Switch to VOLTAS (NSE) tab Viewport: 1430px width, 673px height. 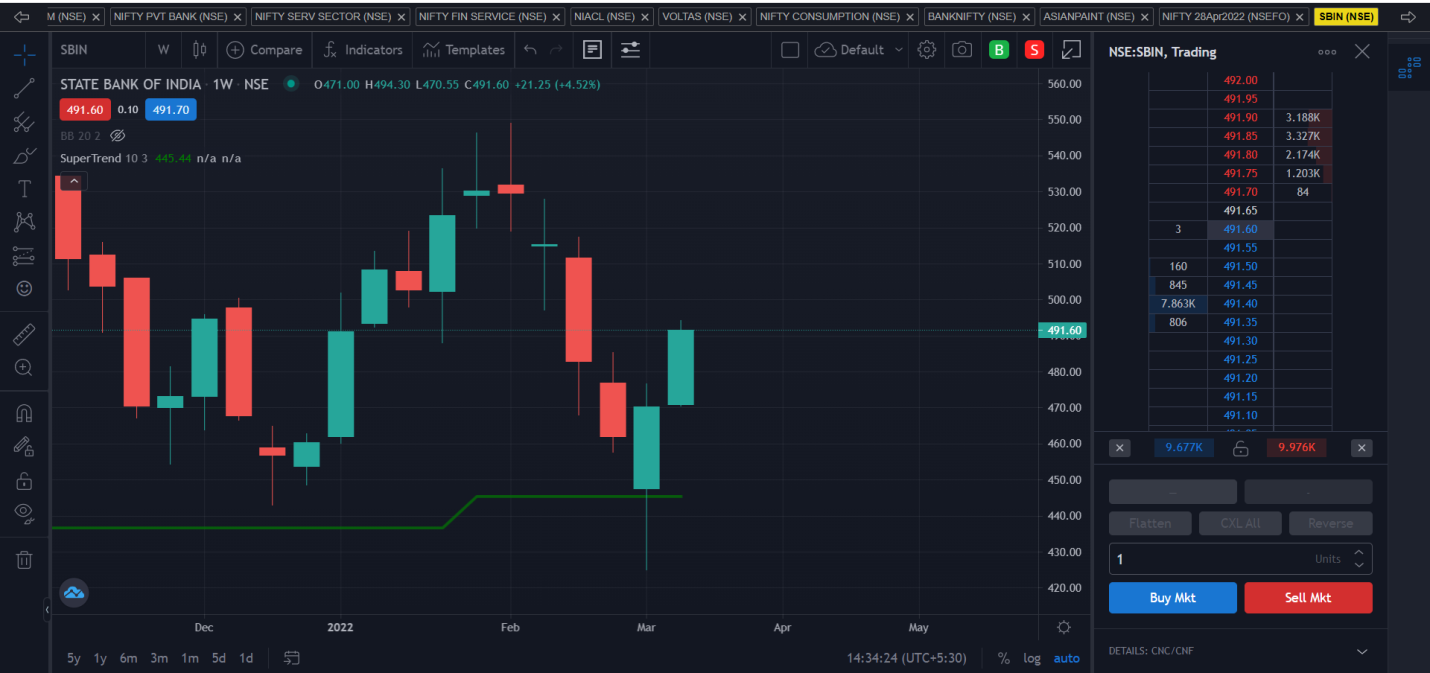[x=704, y=17]
